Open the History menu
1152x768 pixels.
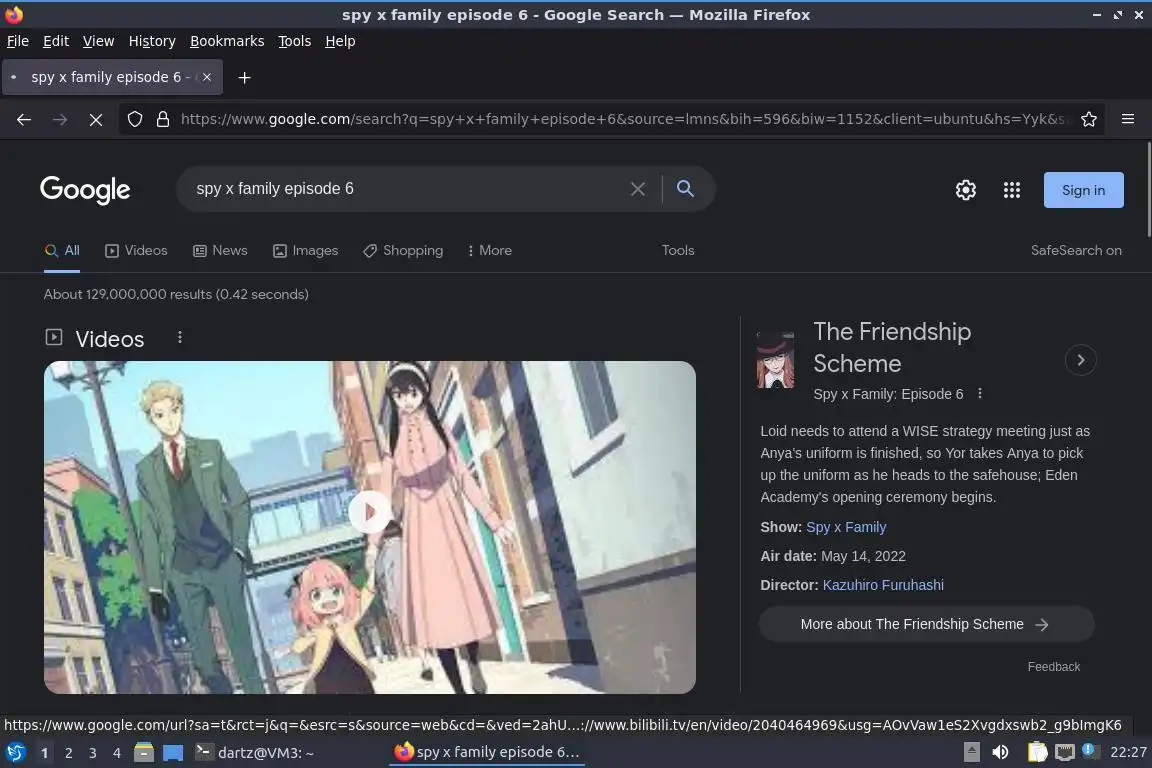click(152, 41)
